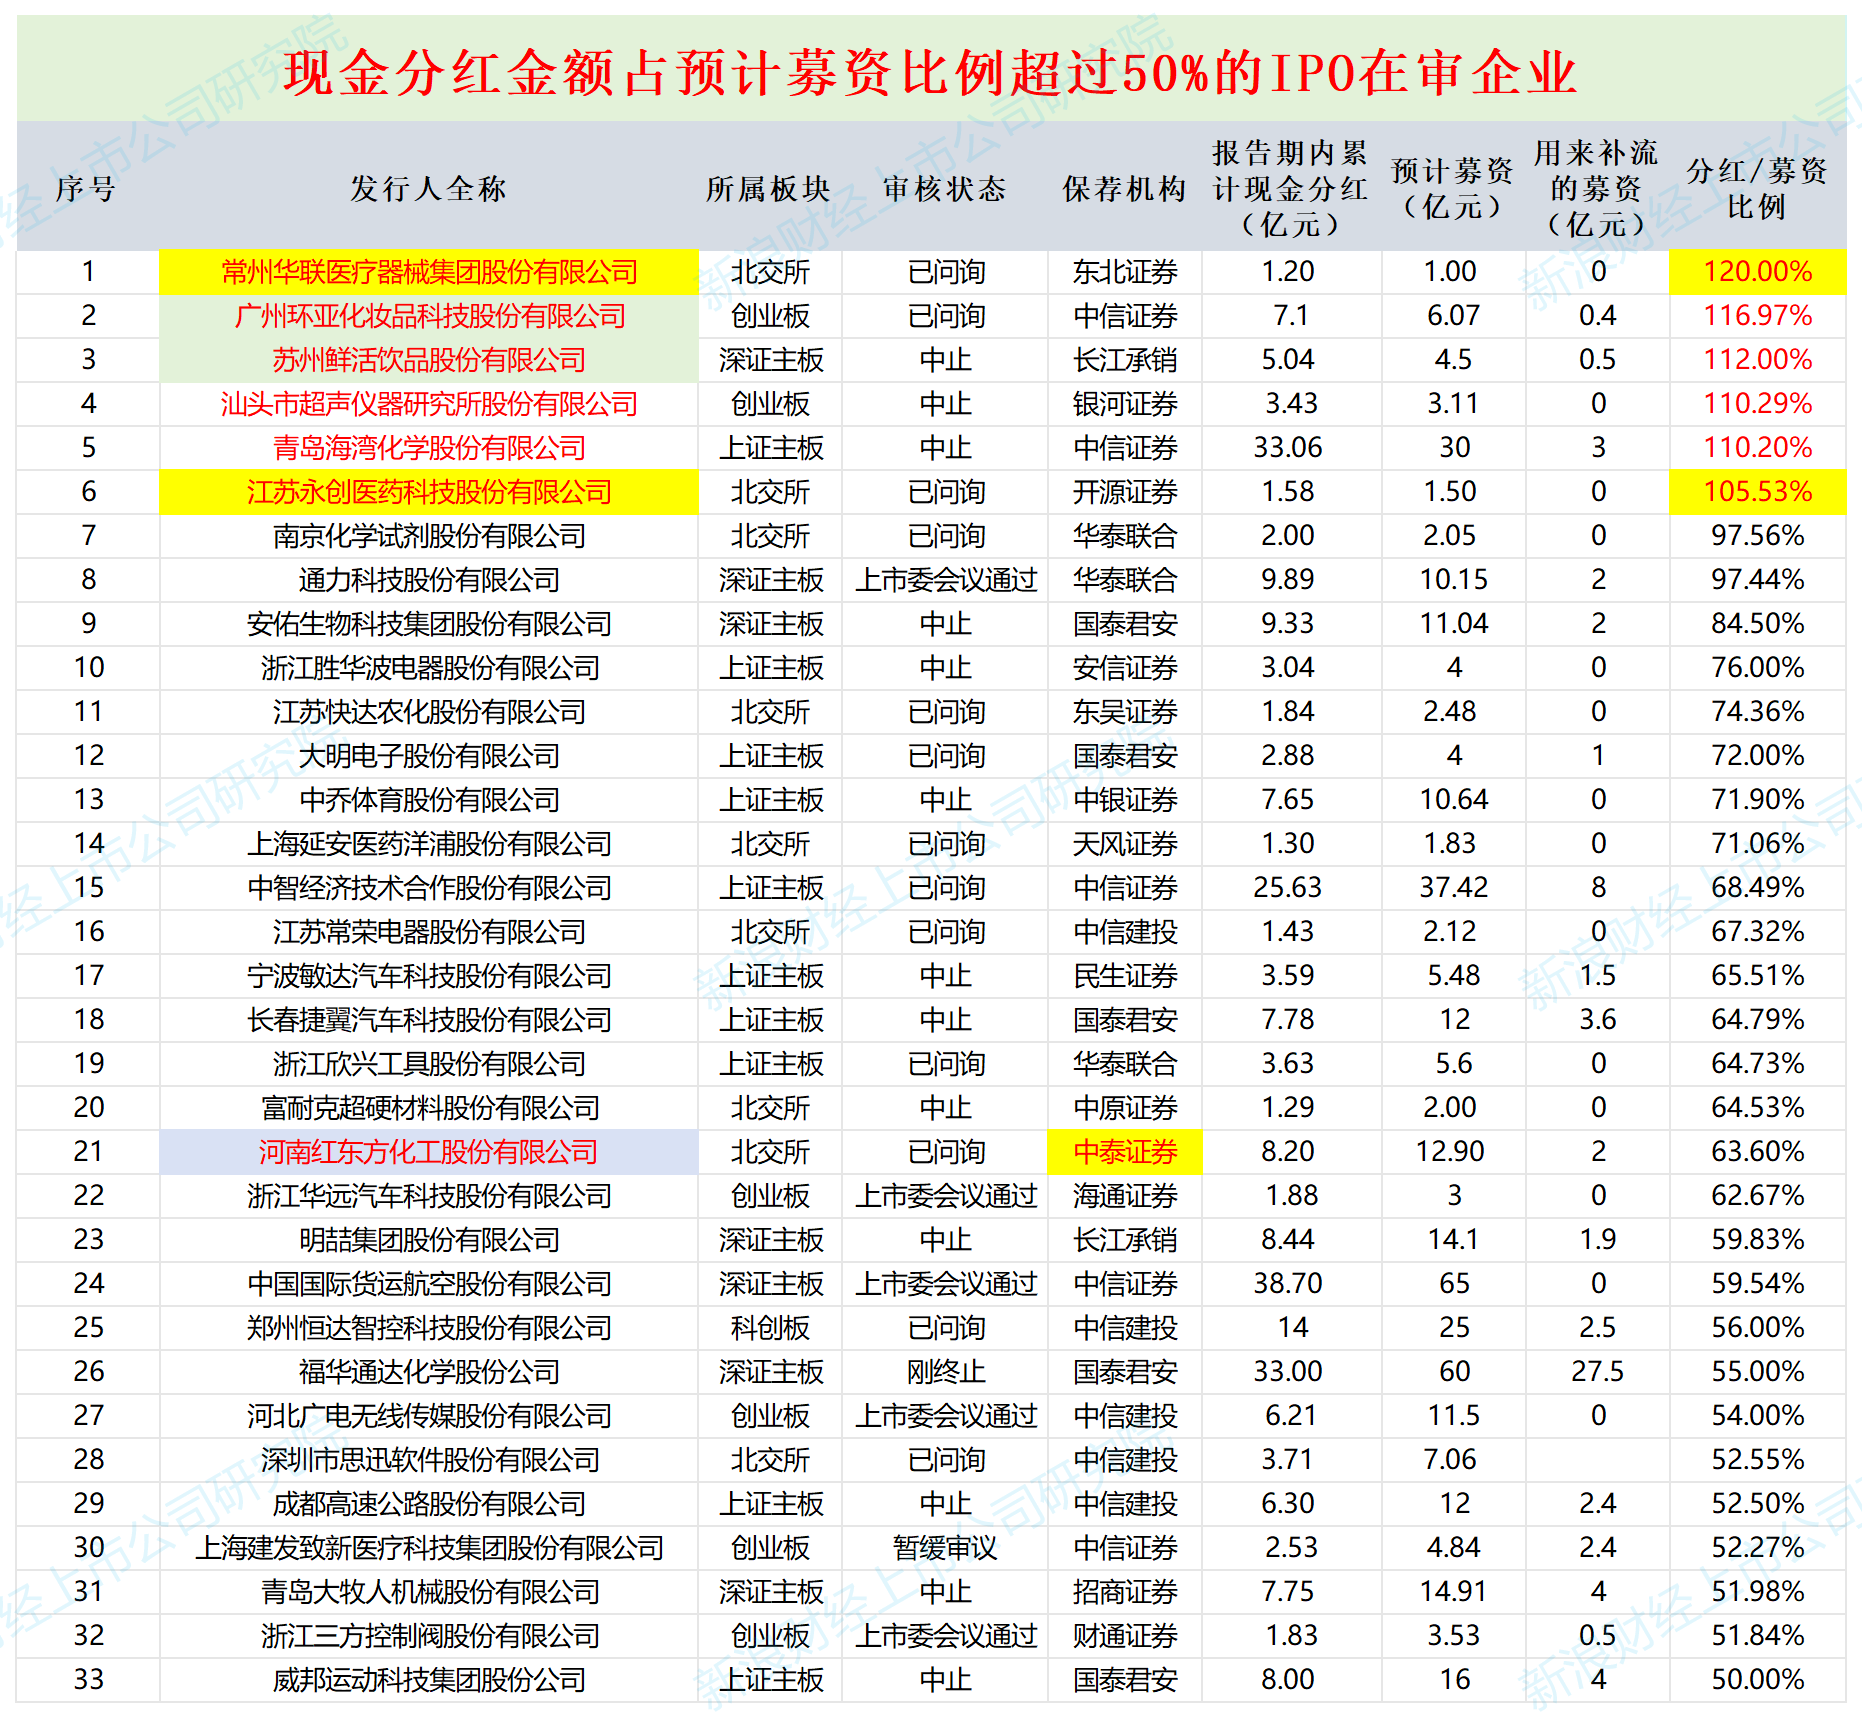Click 郑州恒达智控科技股份有限公司
Screen dimensions: 1862x1718
click(x=429, y=1328)
